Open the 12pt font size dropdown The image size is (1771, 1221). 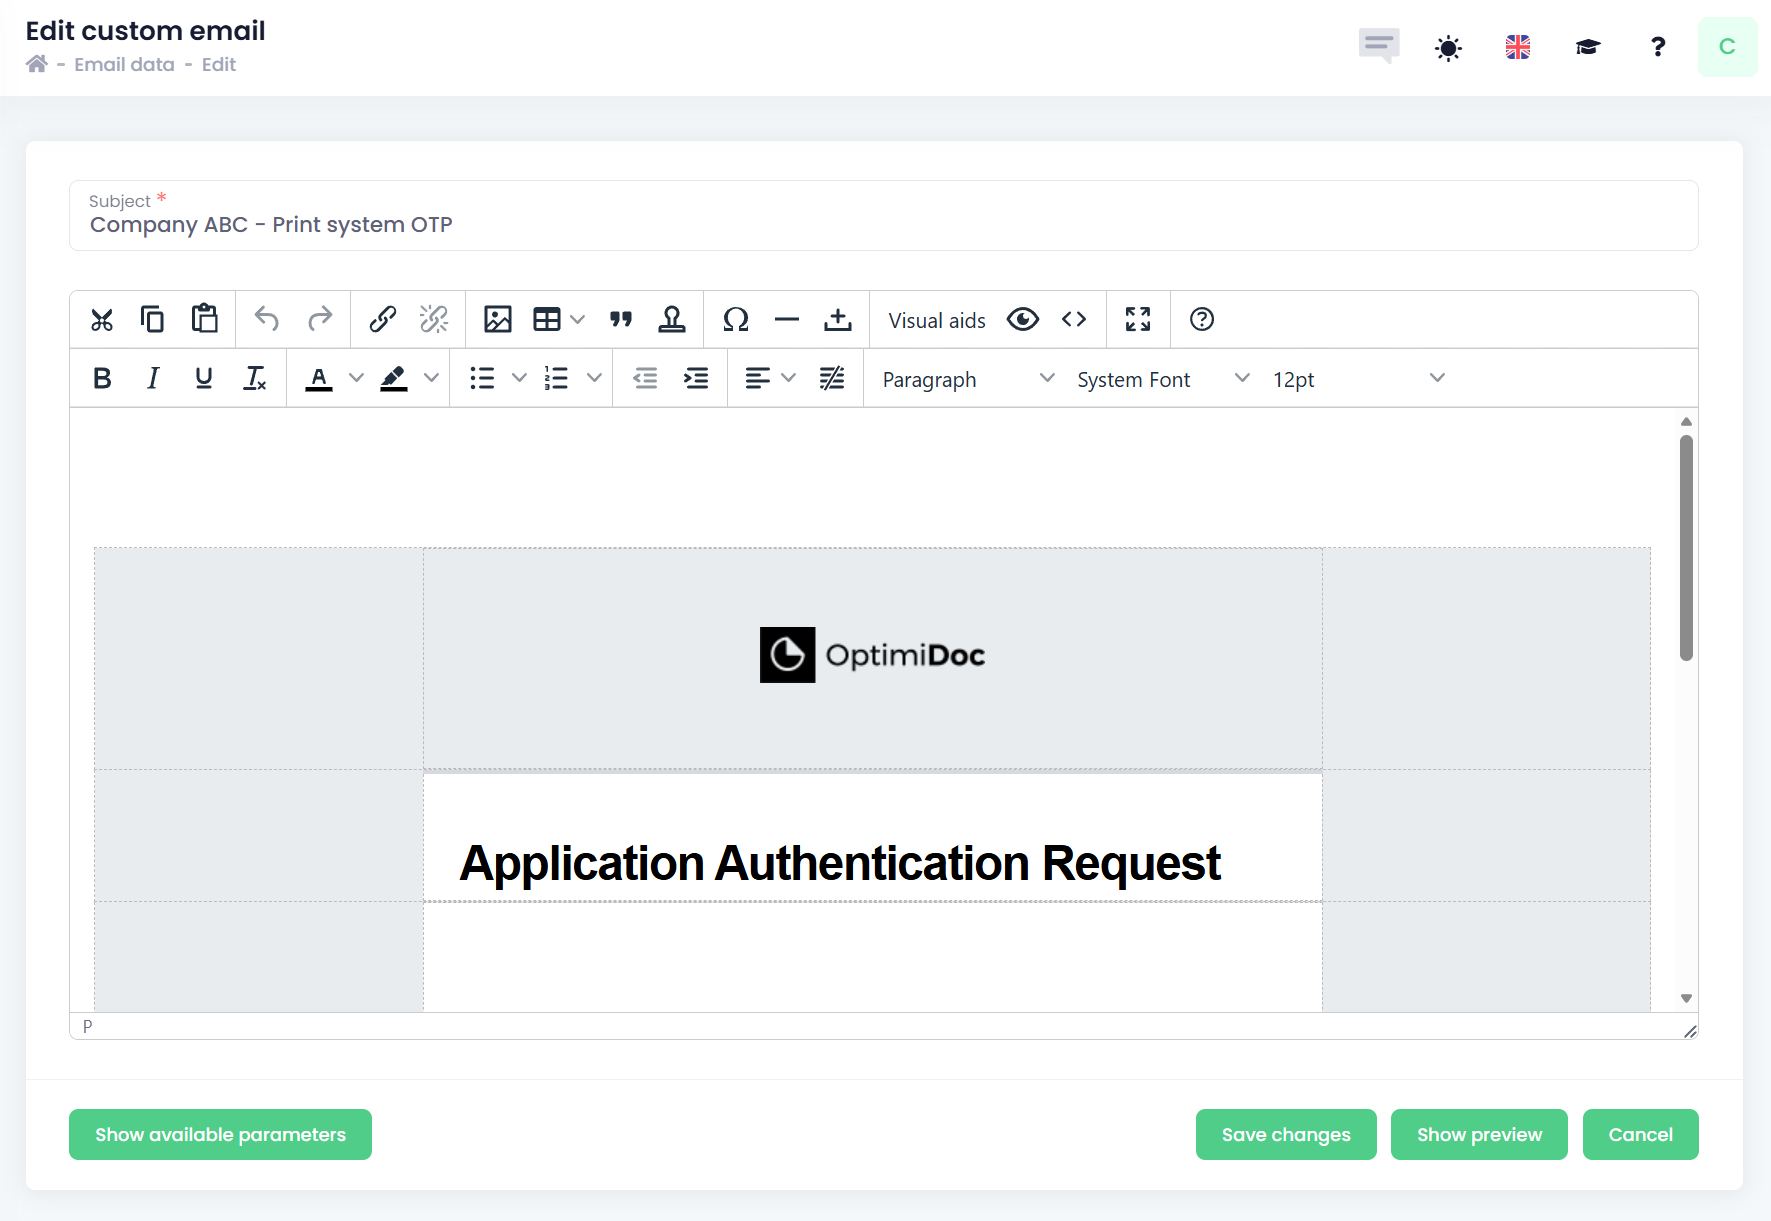point(1357,379)
